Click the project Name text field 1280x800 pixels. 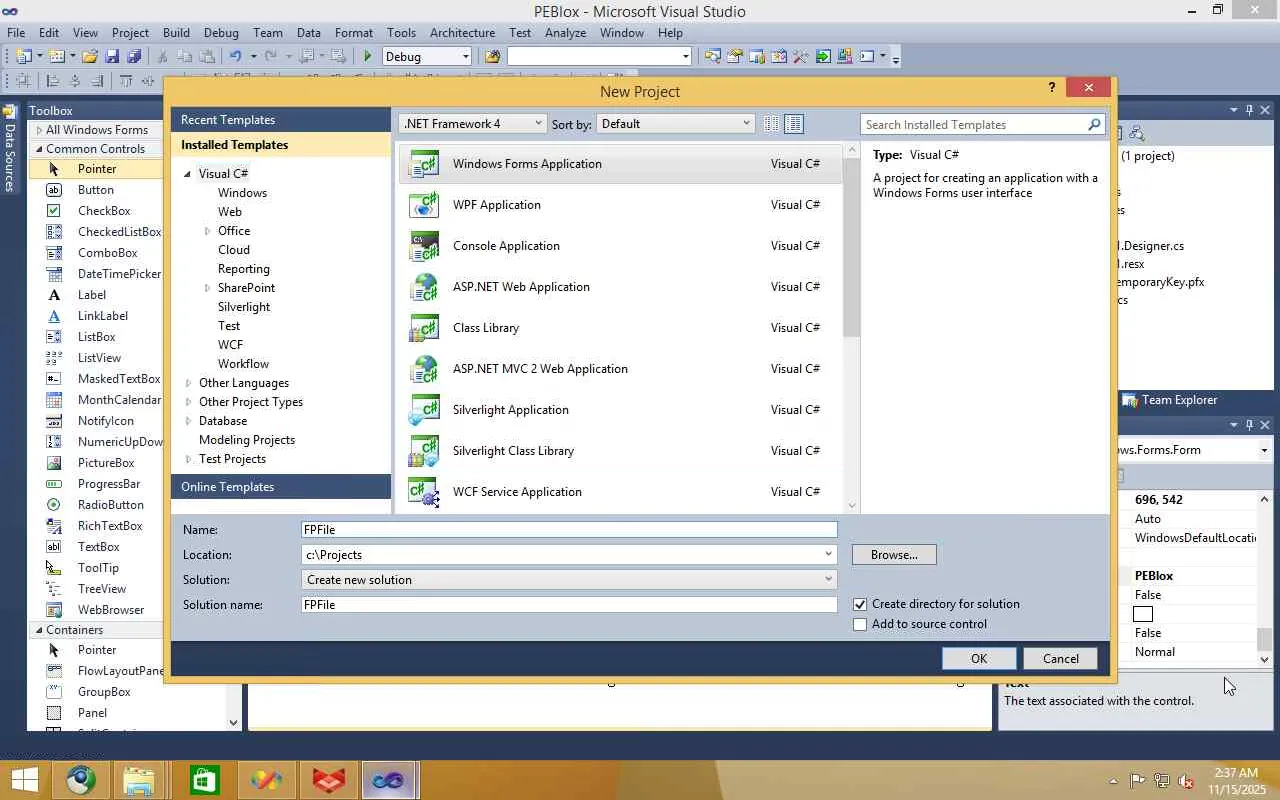click(569, 530)
